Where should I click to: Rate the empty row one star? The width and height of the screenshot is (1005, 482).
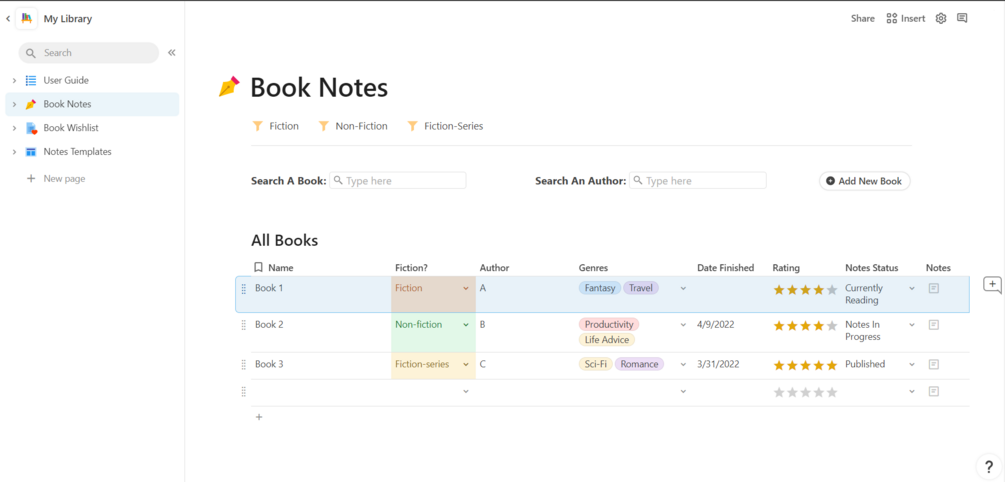779,392
